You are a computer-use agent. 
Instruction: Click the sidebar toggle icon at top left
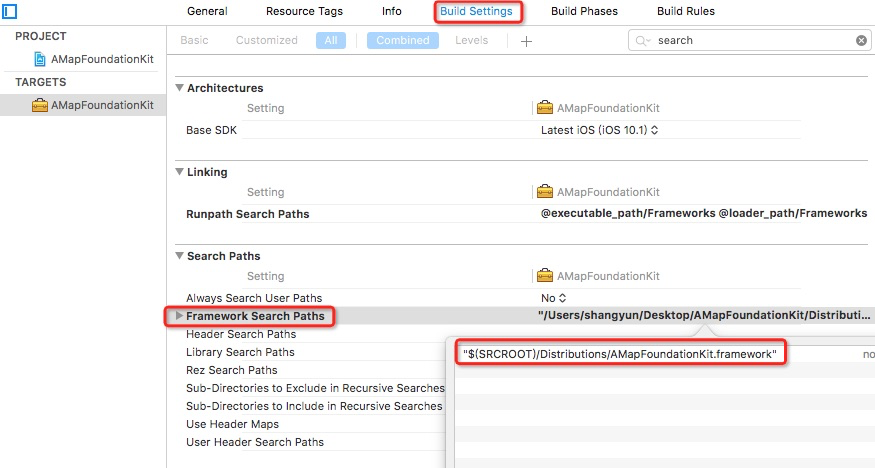pos(10,12)
